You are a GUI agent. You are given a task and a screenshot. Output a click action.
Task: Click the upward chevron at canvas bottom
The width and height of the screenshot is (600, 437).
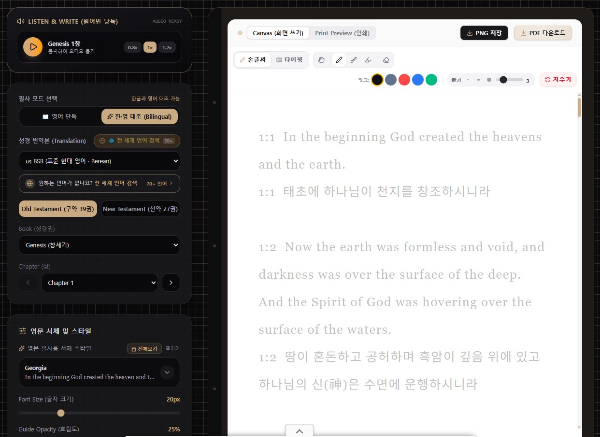pos(299,431)
